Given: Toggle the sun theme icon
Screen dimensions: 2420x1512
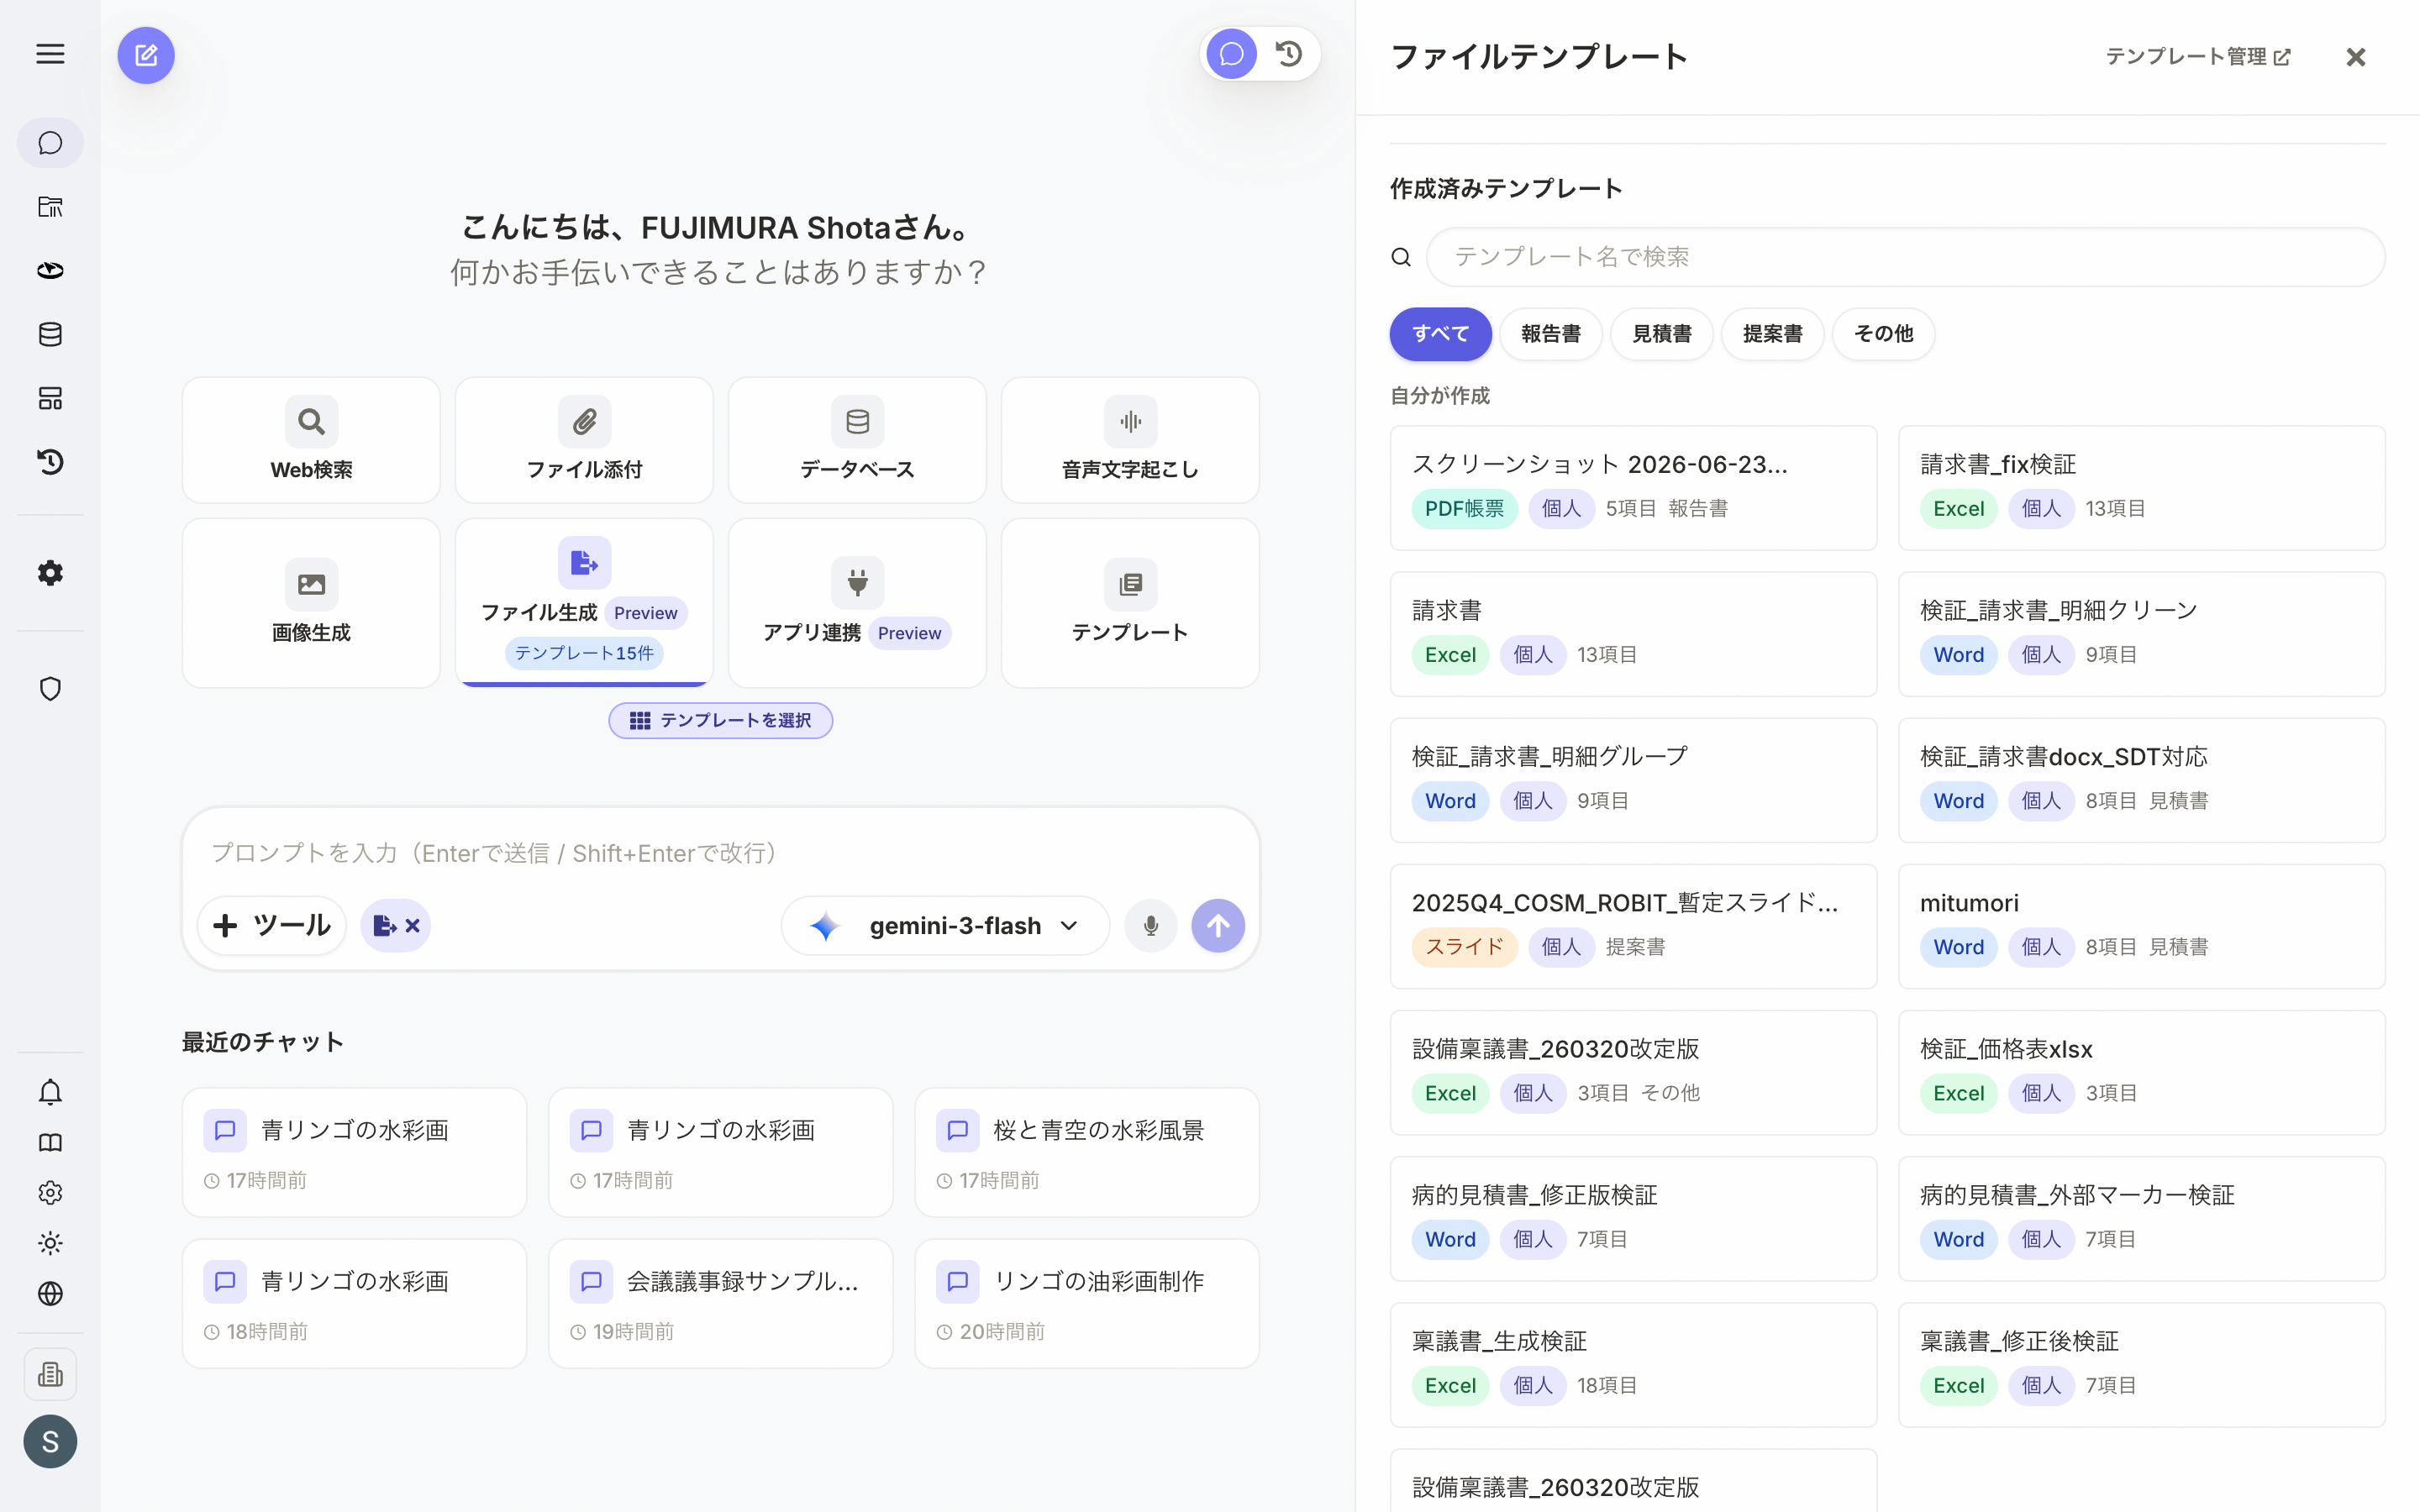Looking at the screenshot, I should coord(50,1243).
